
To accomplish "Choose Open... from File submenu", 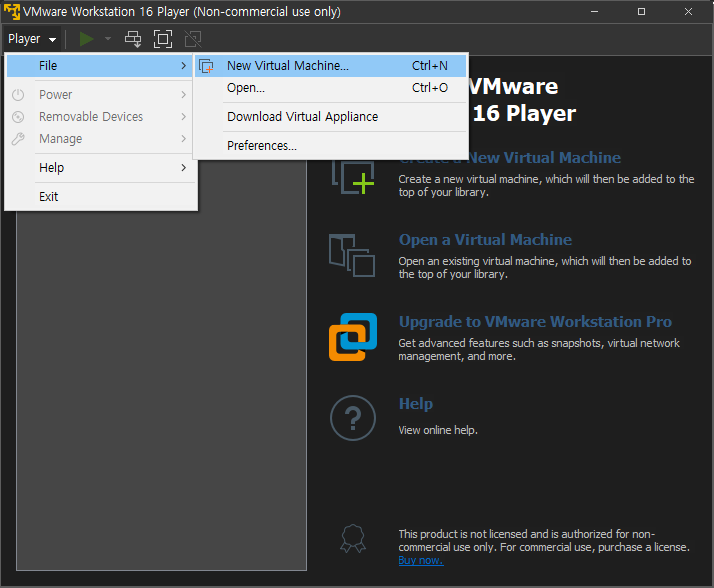I will [331, 87].
